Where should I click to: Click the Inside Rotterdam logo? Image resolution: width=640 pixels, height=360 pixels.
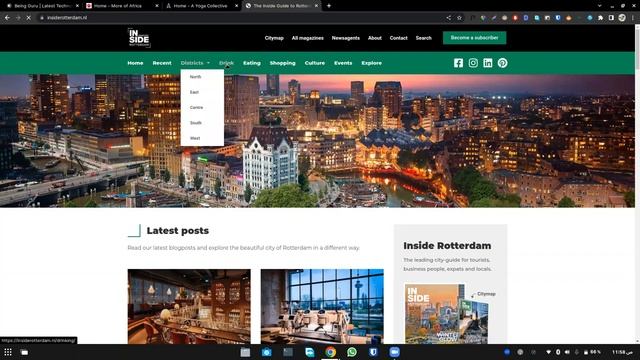[x=139, y=38]
